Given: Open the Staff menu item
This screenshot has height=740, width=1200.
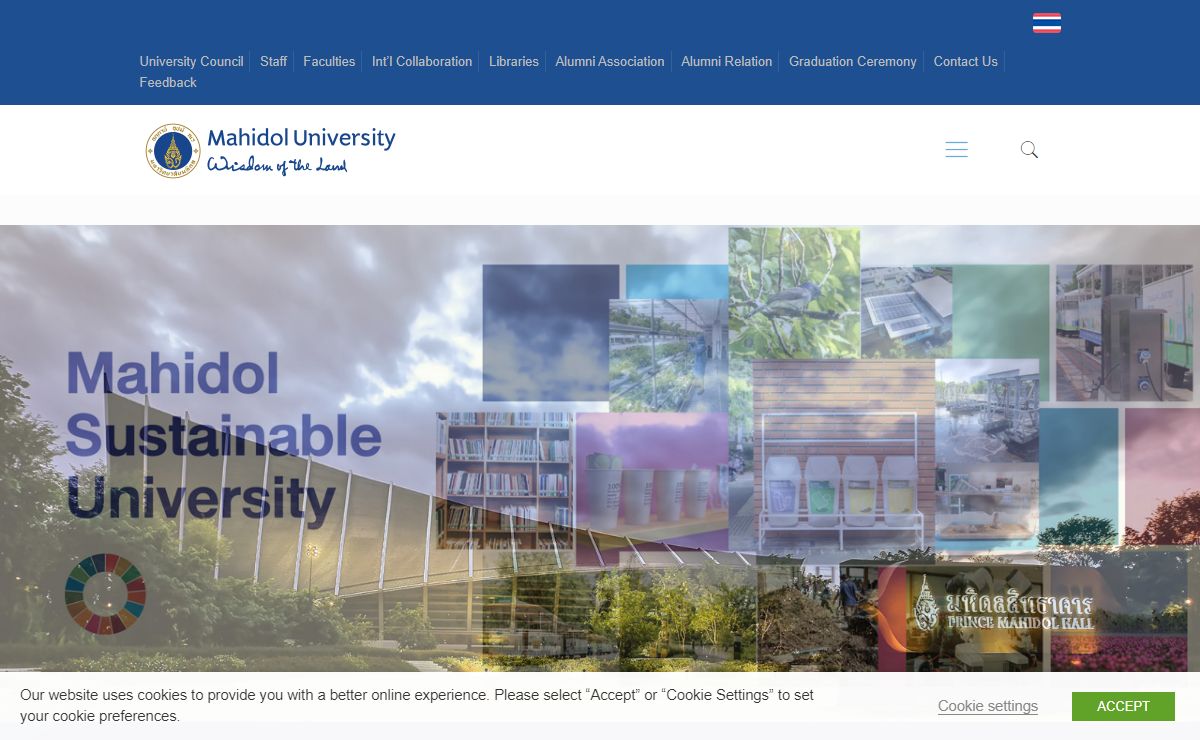Looking at the screenshot, I should (273, 61).
